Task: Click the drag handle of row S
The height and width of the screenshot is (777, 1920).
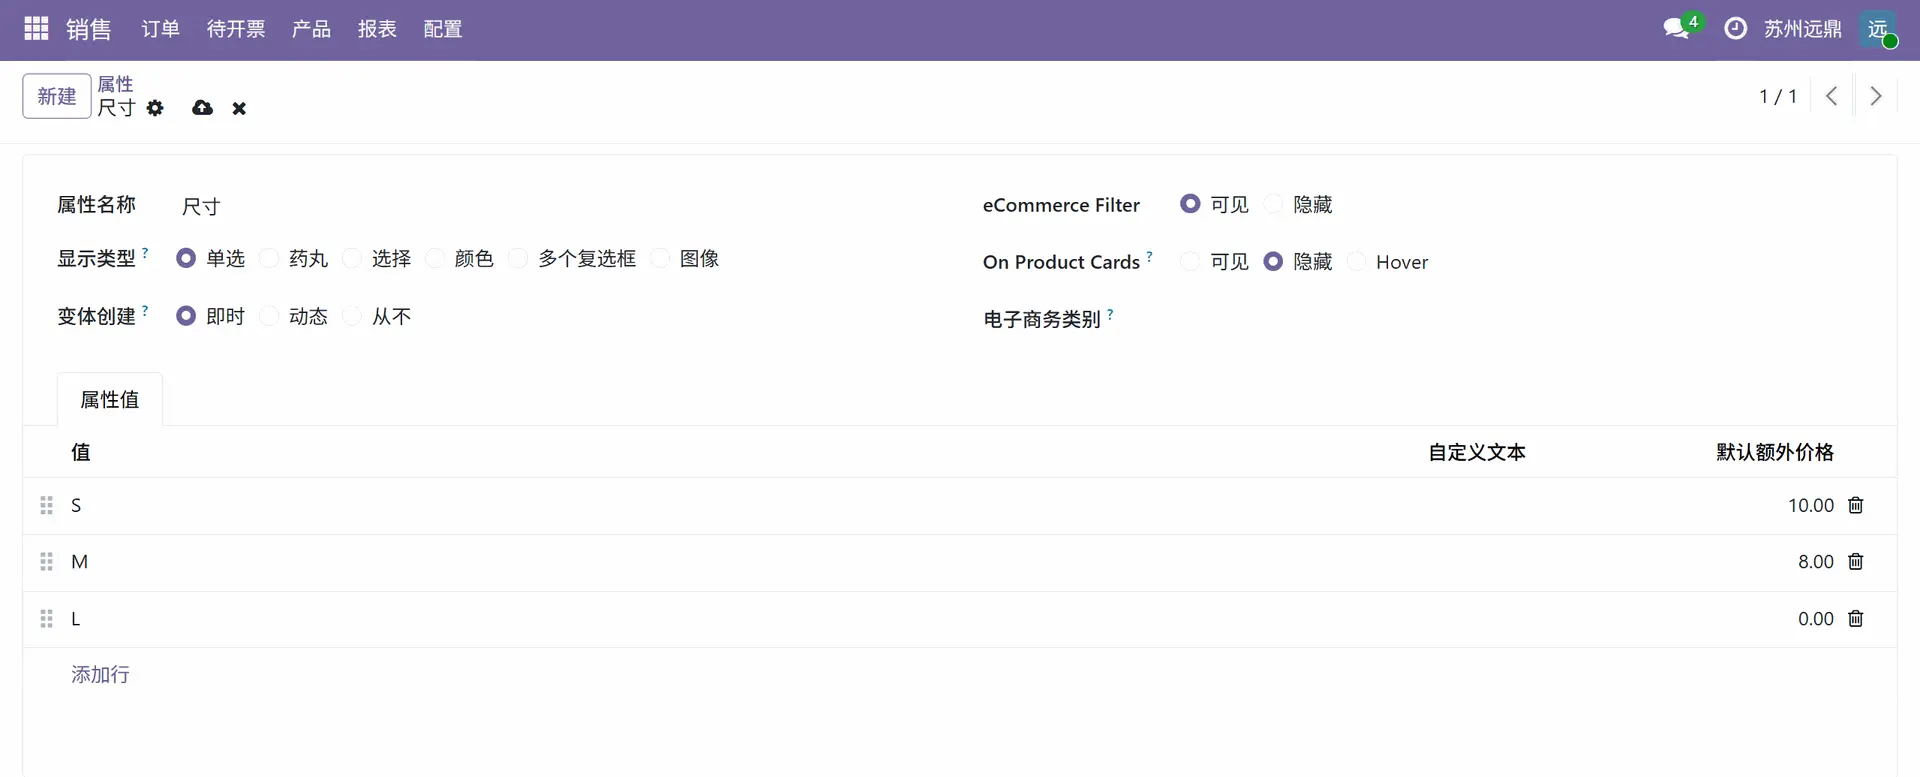Action: pos(46,505)
